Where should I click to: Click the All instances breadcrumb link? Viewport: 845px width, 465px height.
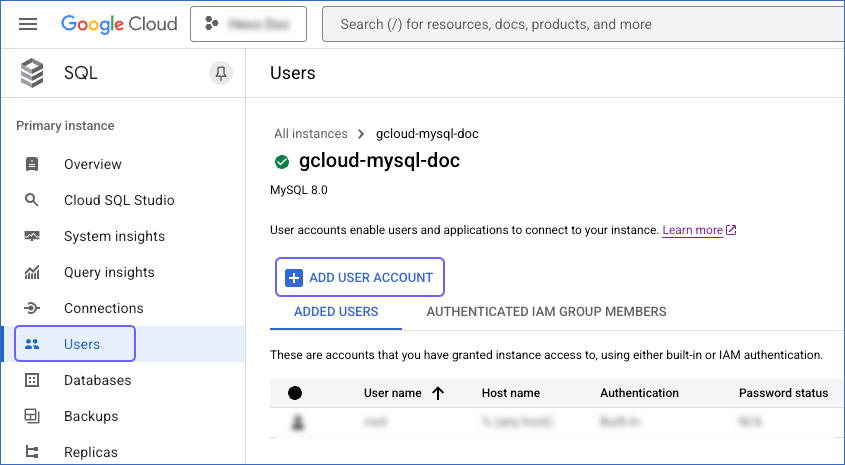(x=310, y=134)
